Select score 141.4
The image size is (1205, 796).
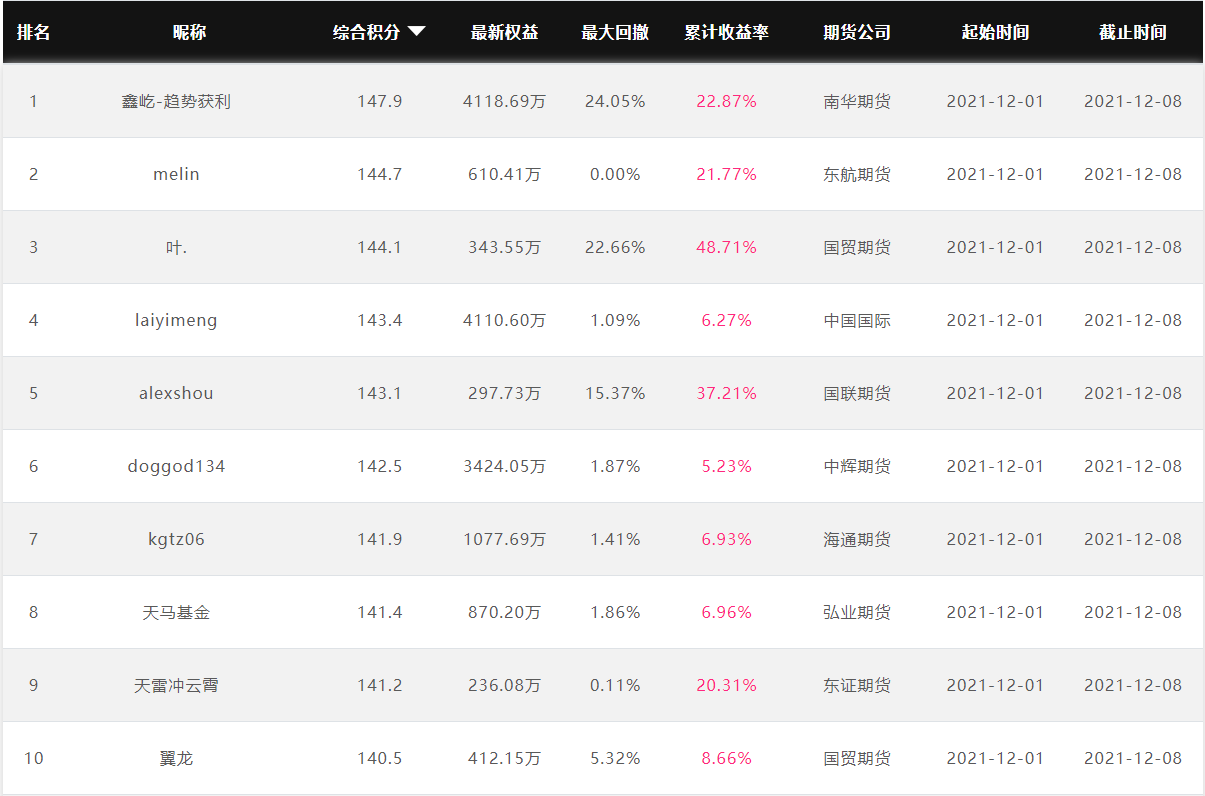[x=380, y=612]
